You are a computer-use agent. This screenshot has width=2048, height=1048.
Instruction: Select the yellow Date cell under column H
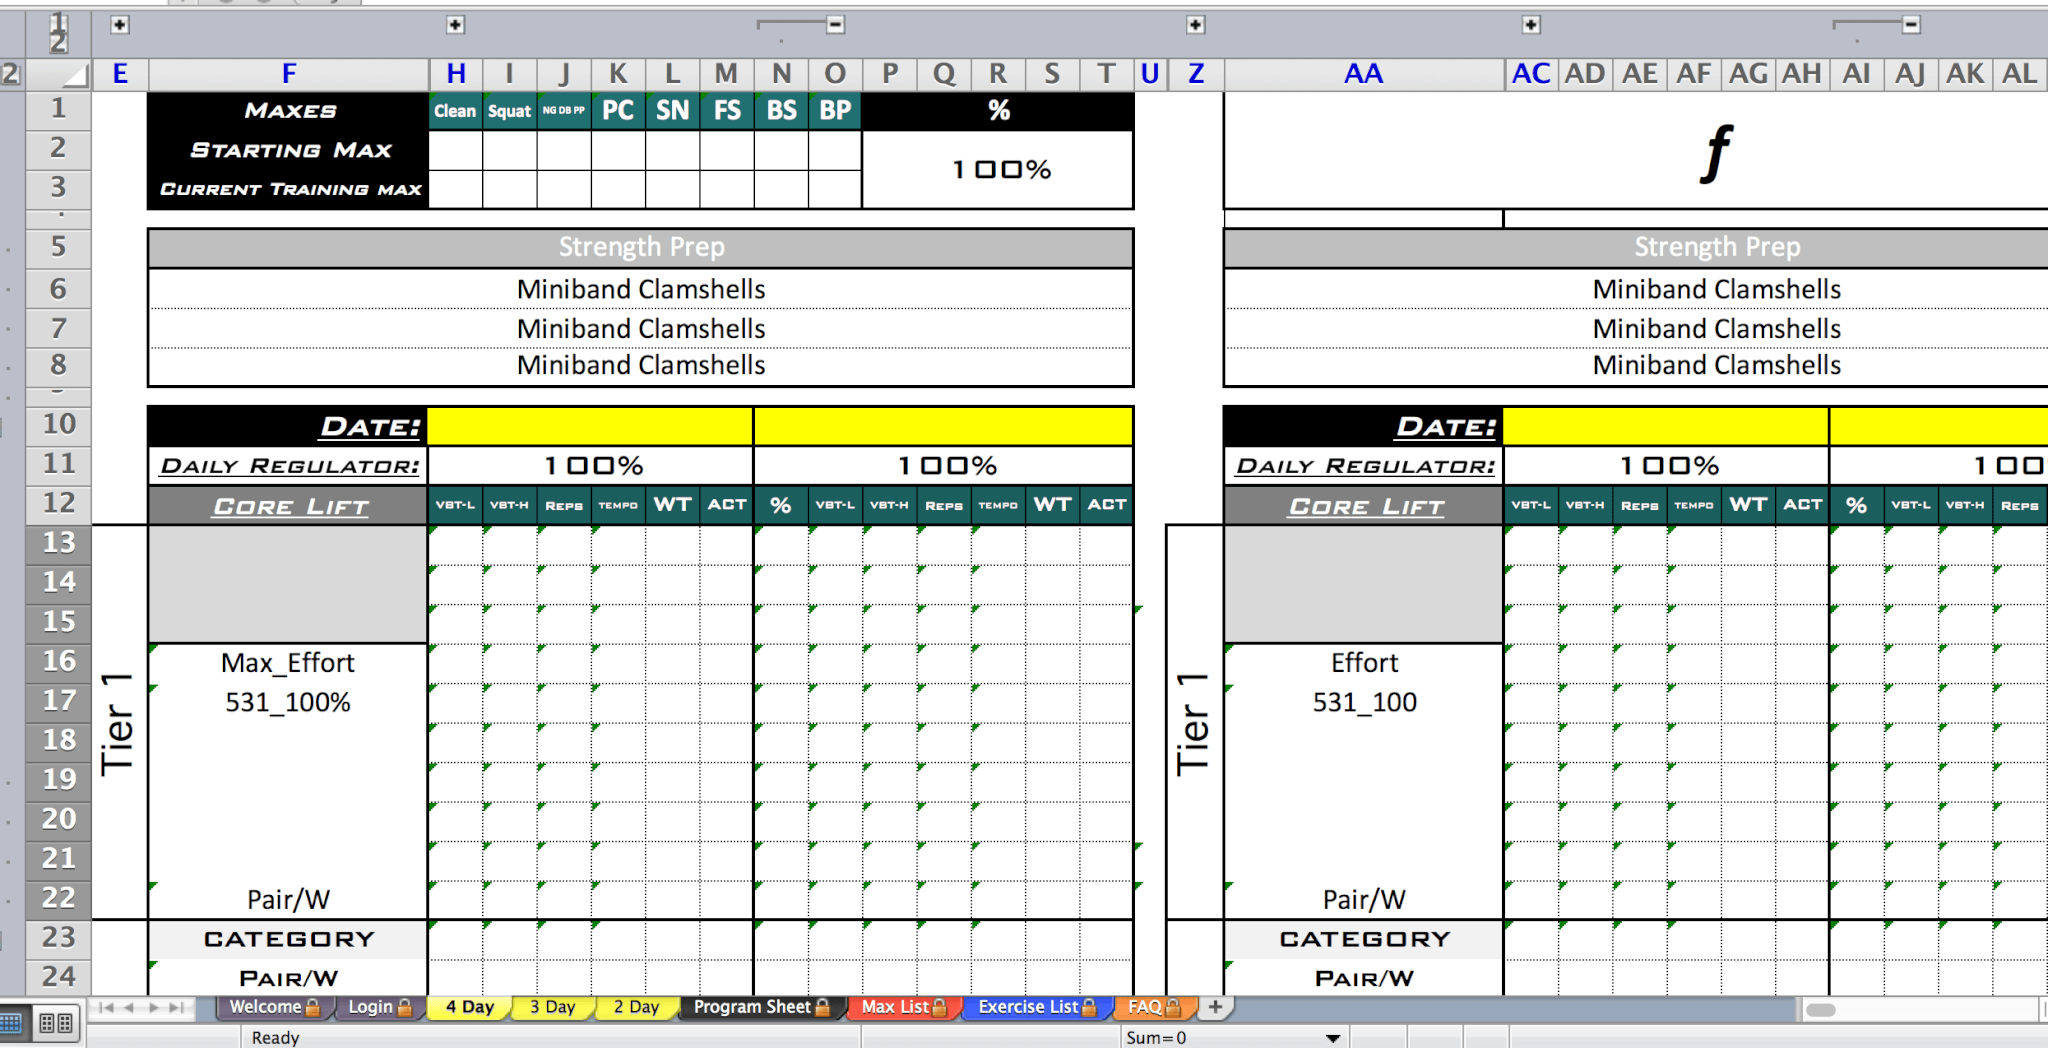pyautogui.click(x=590, y=426)
